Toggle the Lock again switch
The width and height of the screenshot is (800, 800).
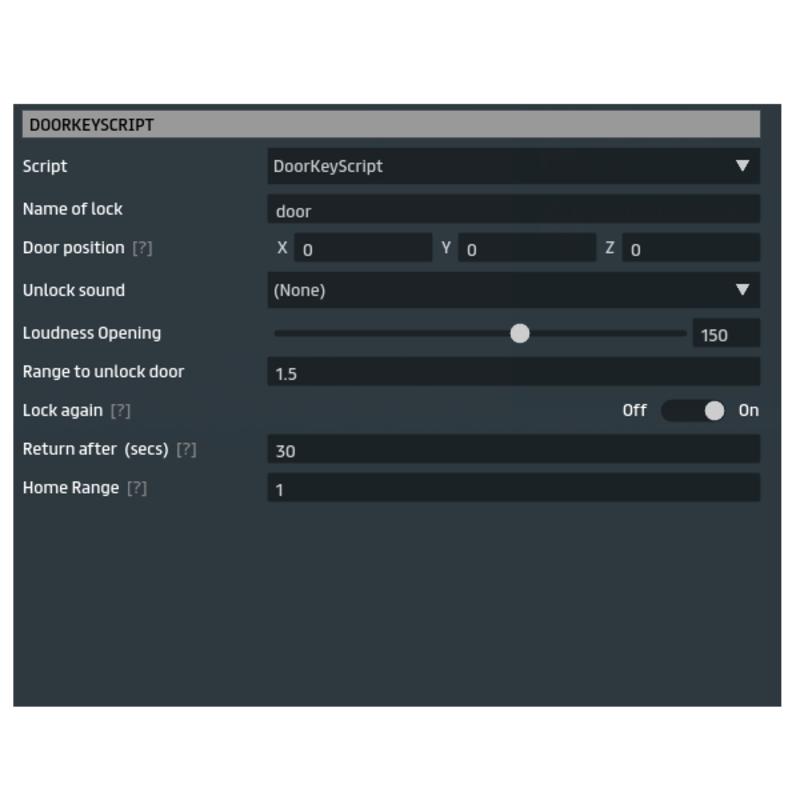click(x=693, y=411)
